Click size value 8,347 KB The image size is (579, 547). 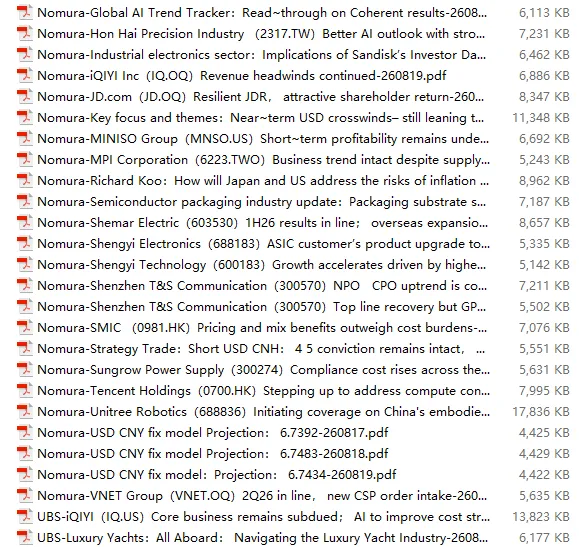(x=544, y=97)
